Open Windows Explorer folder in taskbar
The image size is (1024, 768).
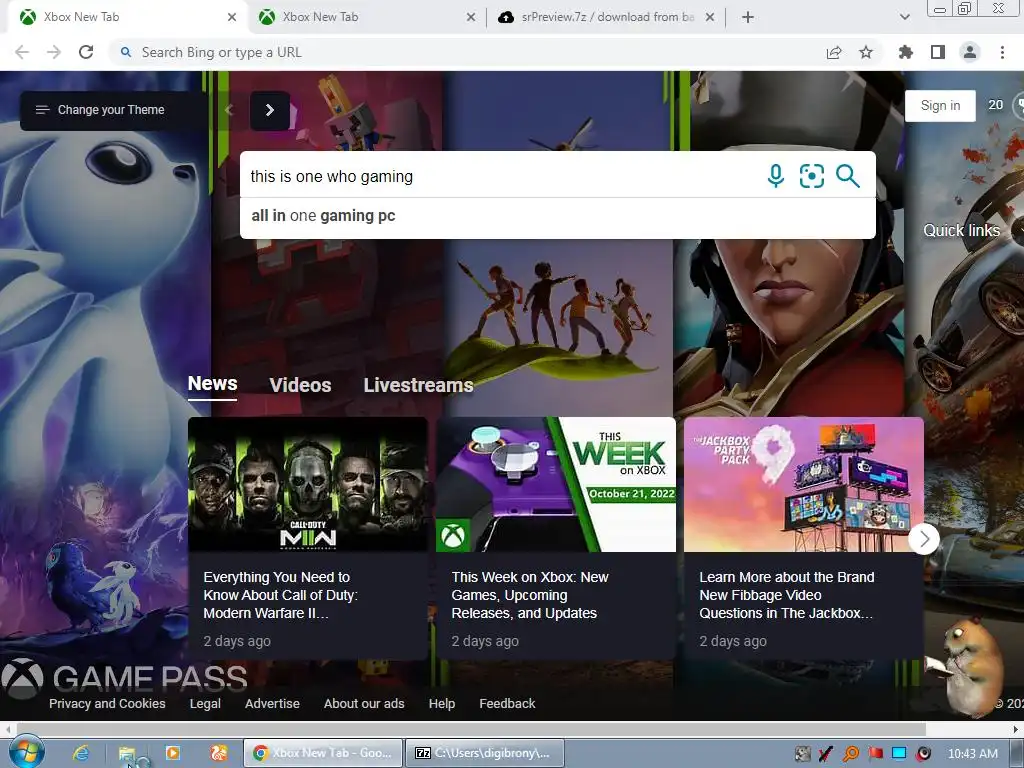pyautogui.click(x=127, y=753)
